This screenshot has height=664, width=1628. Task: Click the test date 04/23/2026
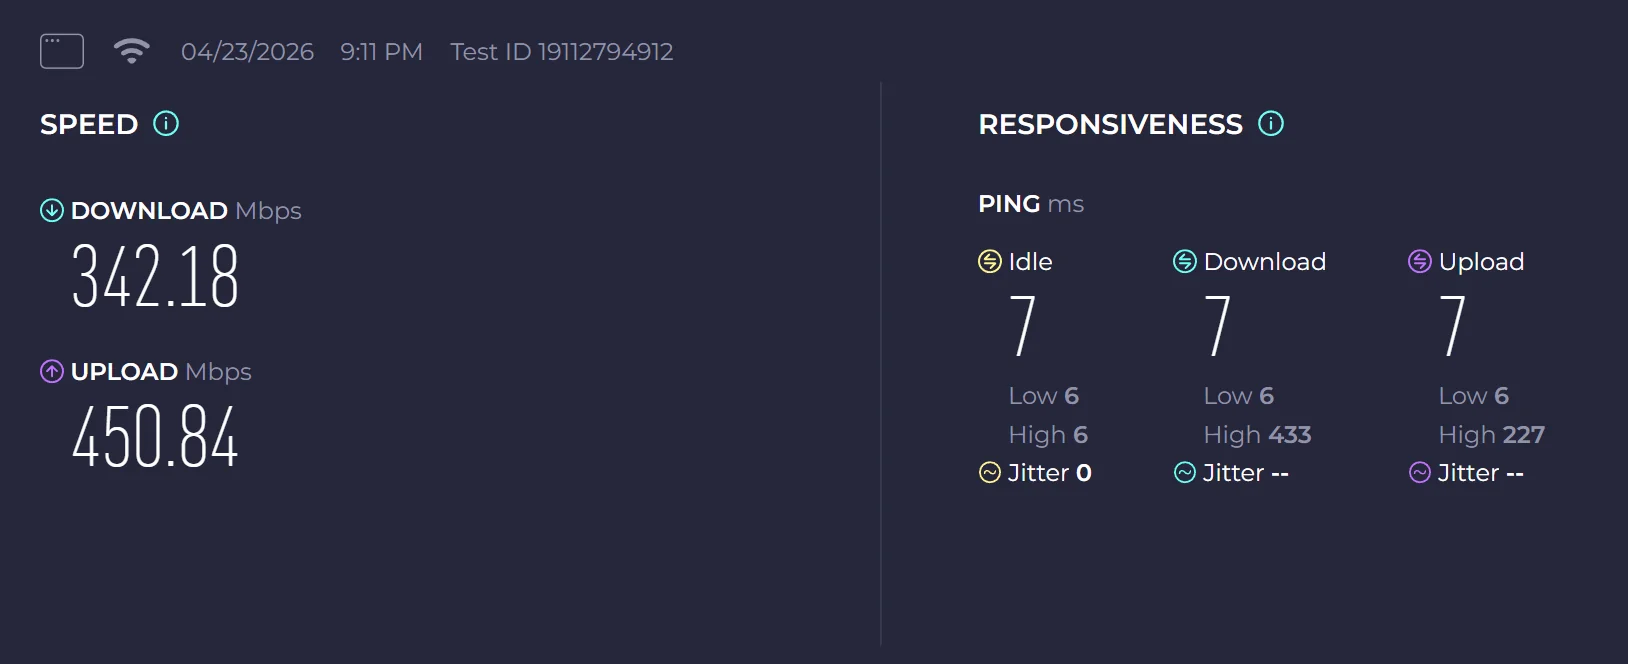[247, 52]
